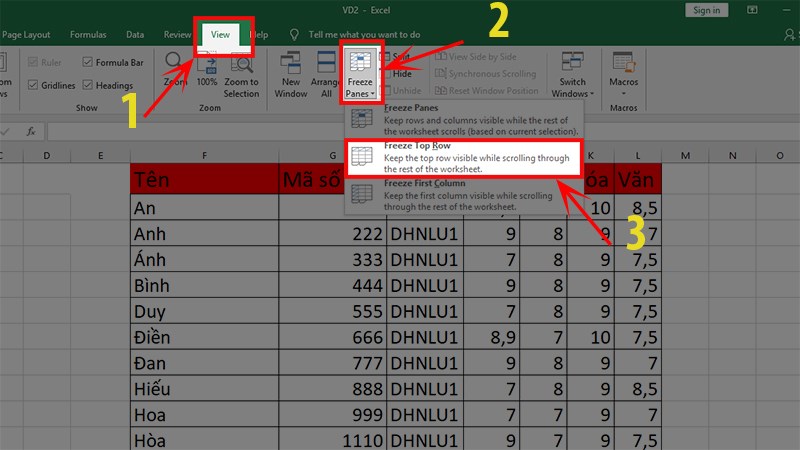Image resolution: width=800 pixels, height=450 pixels.
Task: Click the New Window icon
Action: click(291, 74)
